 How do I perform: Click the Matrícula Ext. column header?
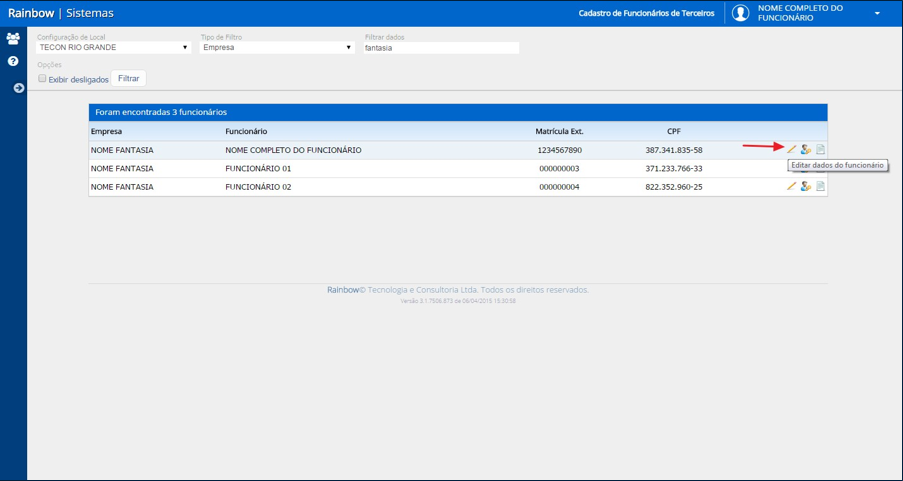[x=559, y=131]
